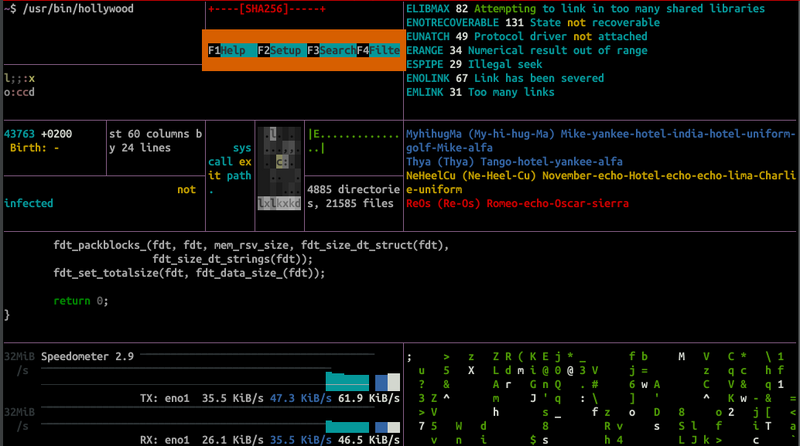Click the 'lxlkxkd' grey label under grid
The image size is (800, 446).
click(279, 204)
